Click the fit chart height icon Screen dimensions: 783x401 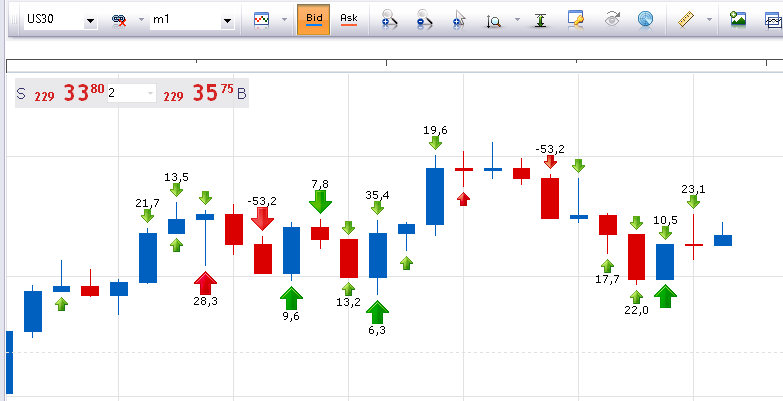tap(540, 20)
